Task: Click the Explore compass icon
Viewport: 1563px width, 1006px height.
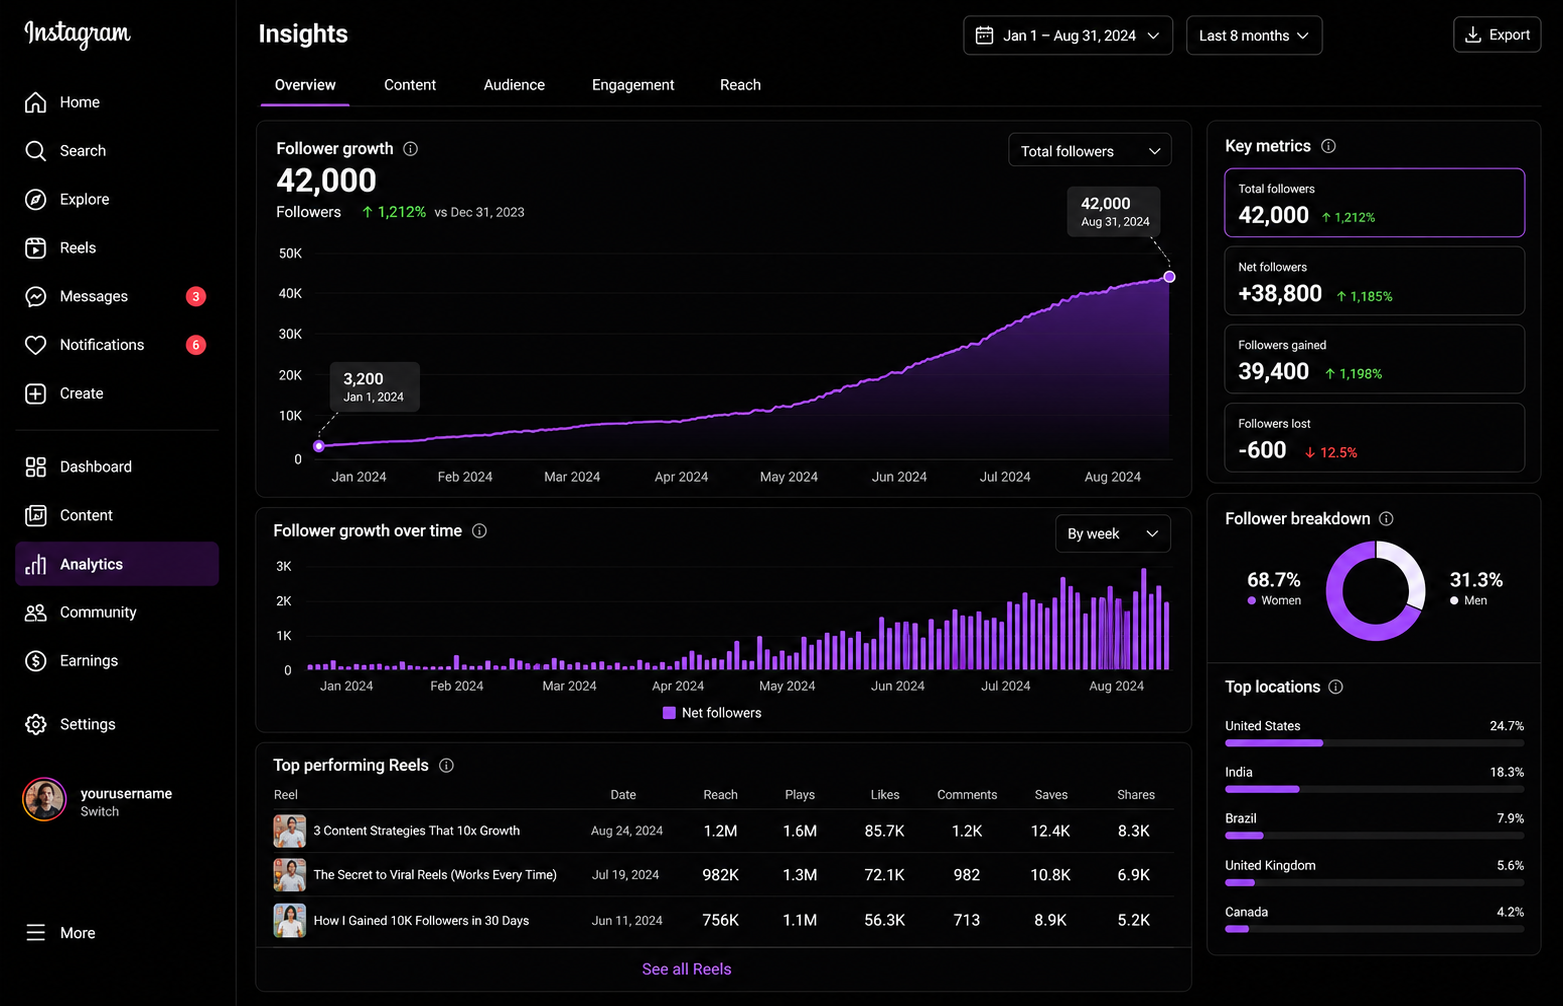Action: click(x=36, y=199)
